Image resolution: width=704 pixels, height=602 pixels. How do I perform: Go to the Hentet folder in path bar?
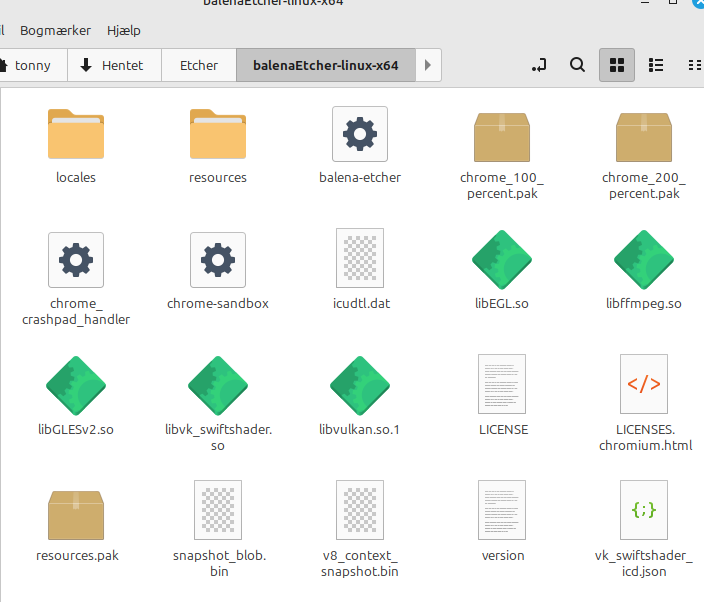tap(111, 65)
